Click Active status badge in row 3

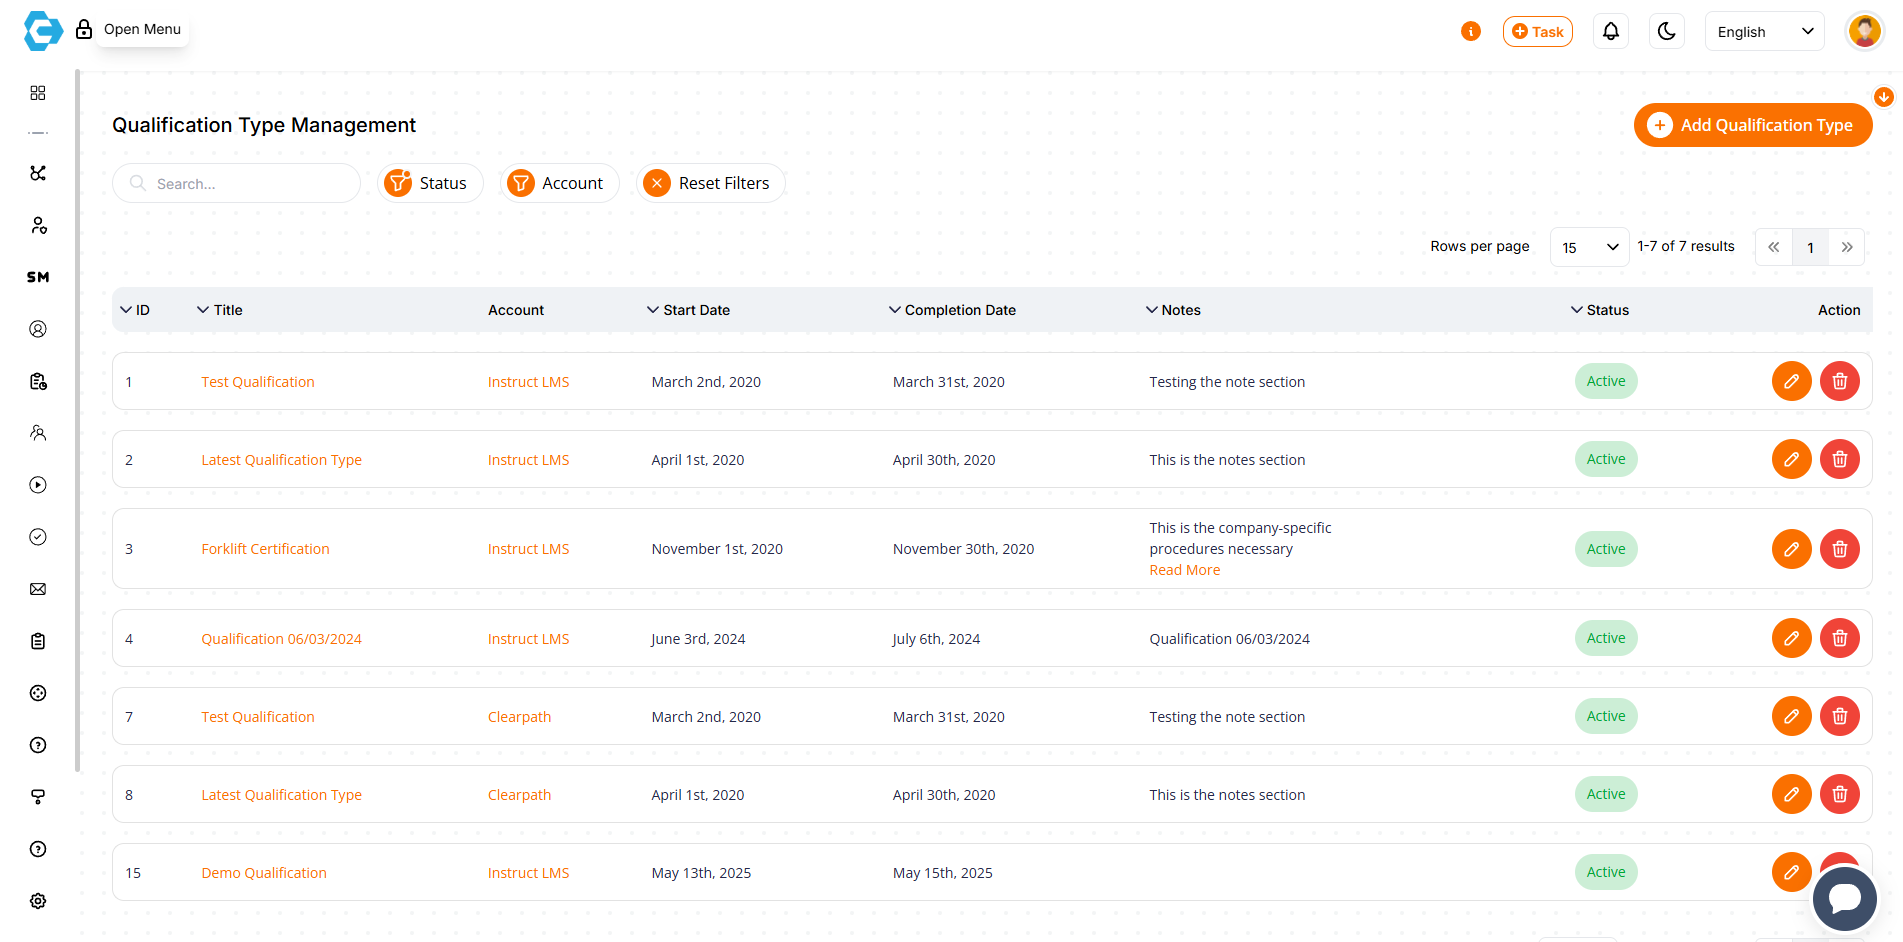(1606, 549)
